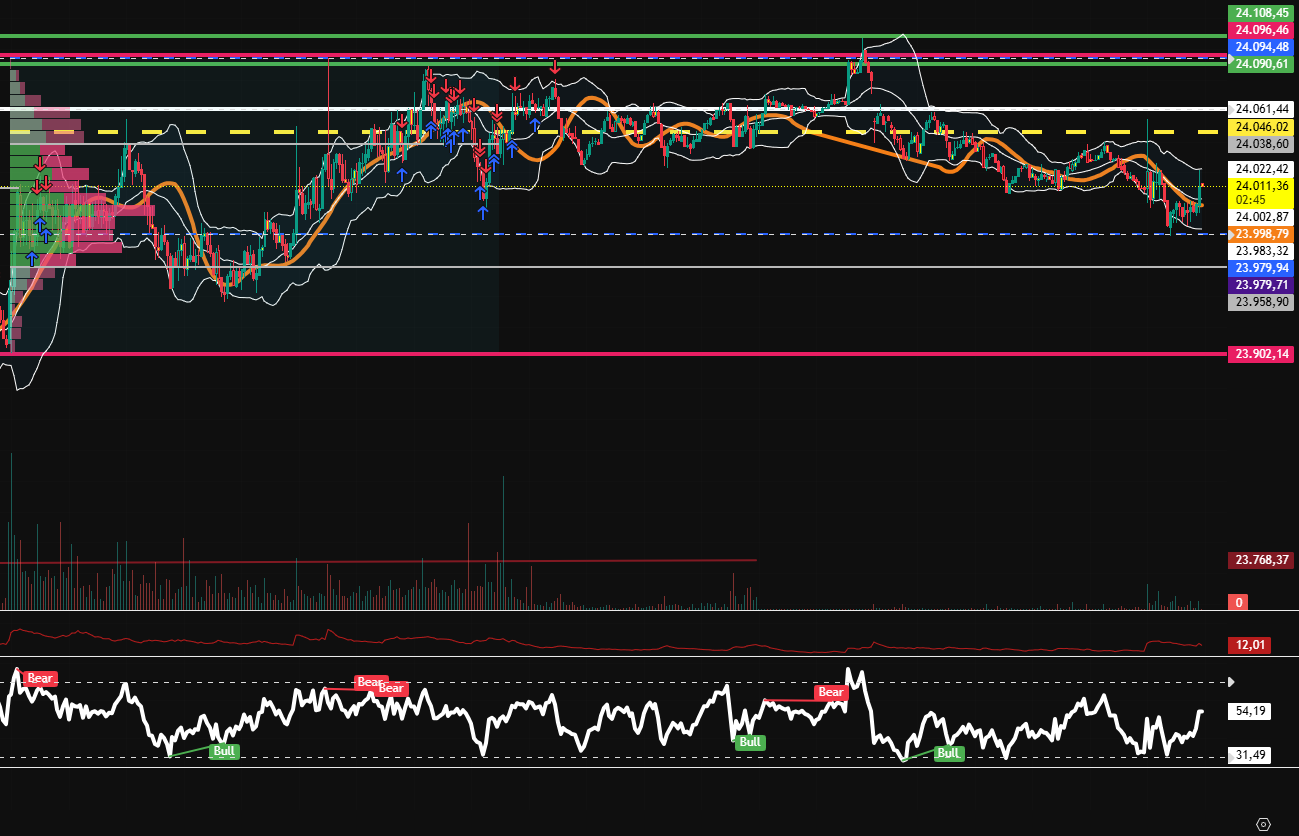
Task: Select a blue up-arrow buy signal on the chart
Action: tap(483, 210)
